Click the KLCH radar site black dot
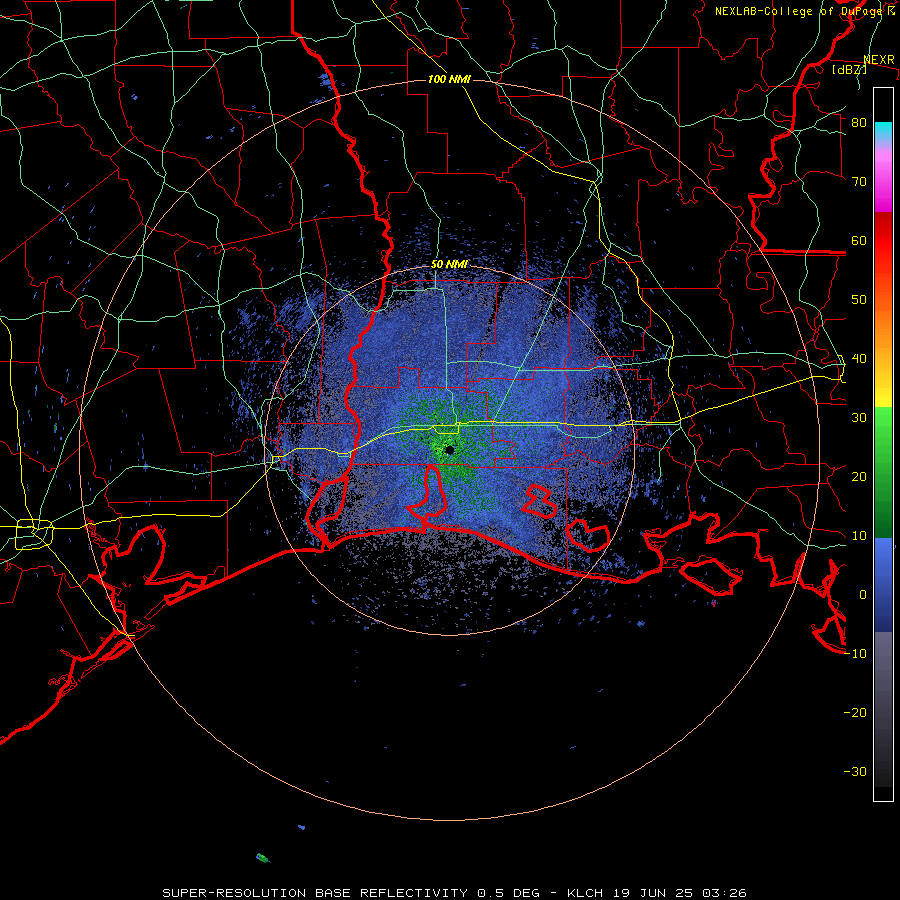900x900 pixels. point(450,450)
